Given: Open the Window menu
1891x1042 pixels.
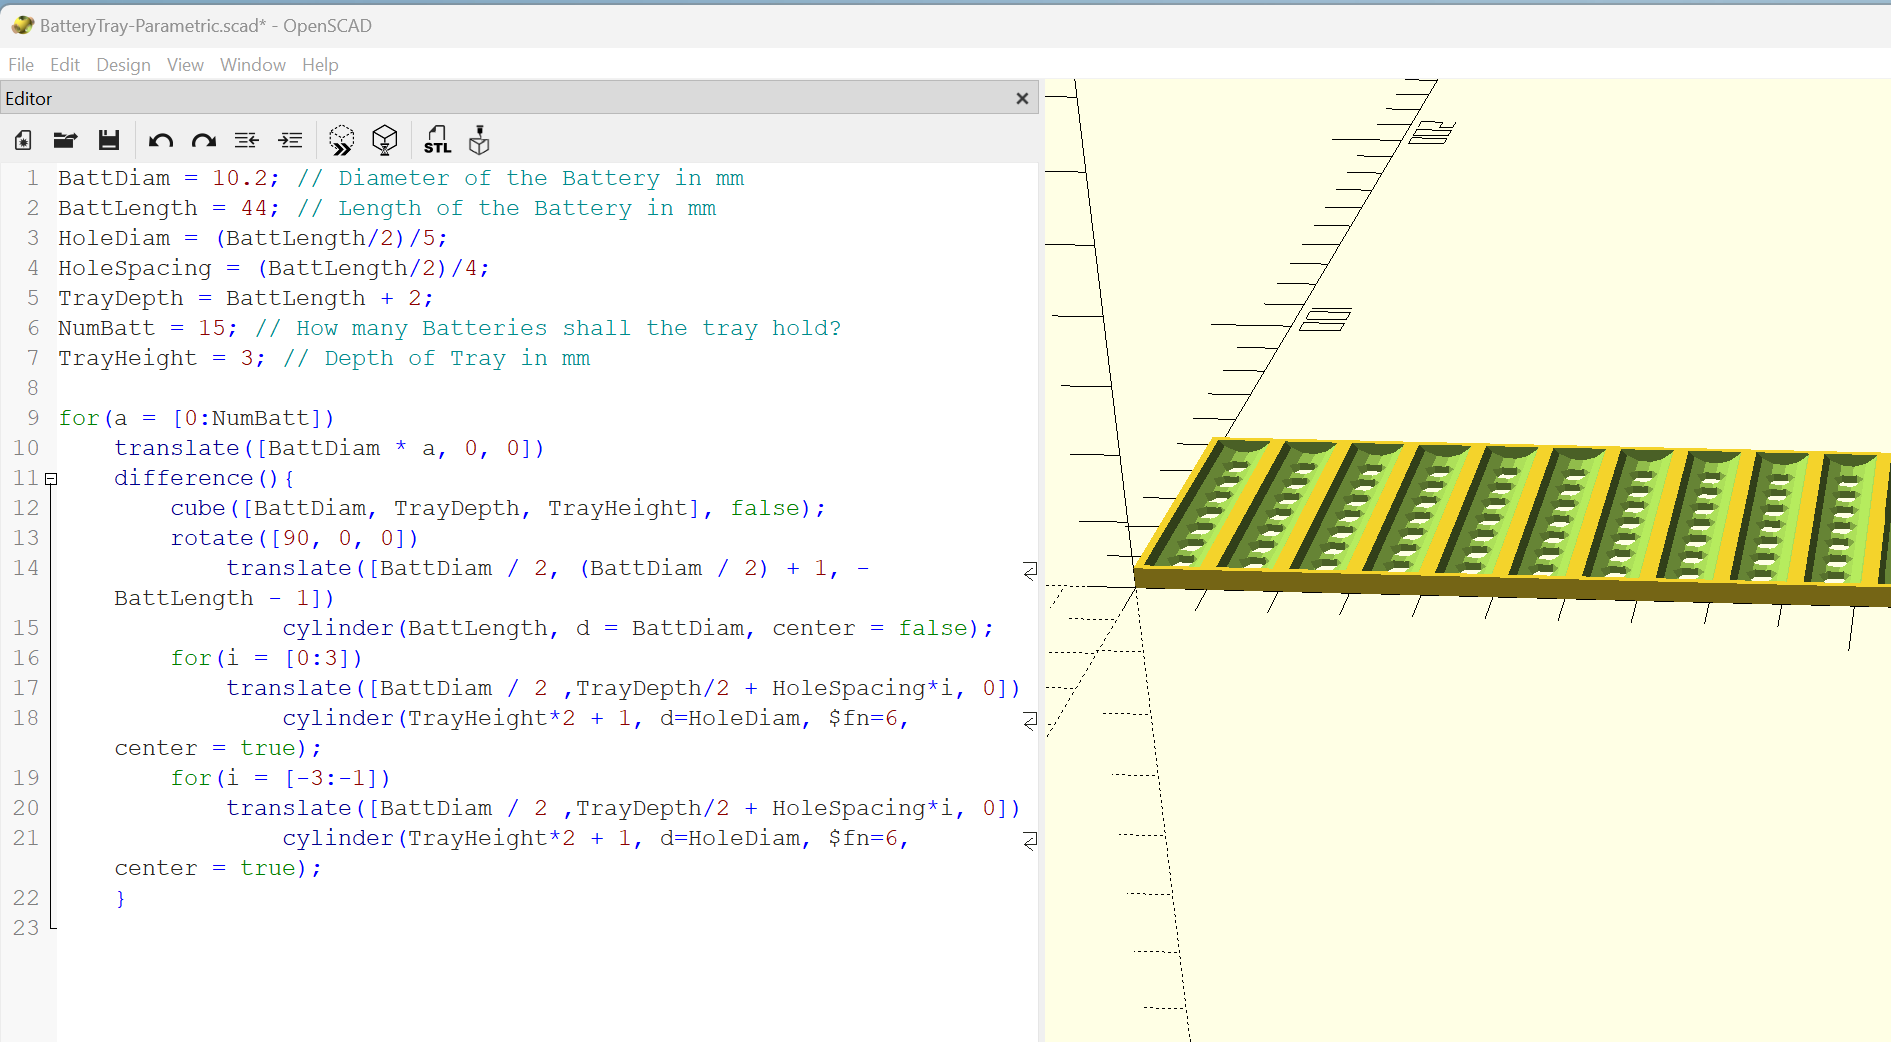Looking at the screenshot, I should pyautogui.click(x=253, y=65).
